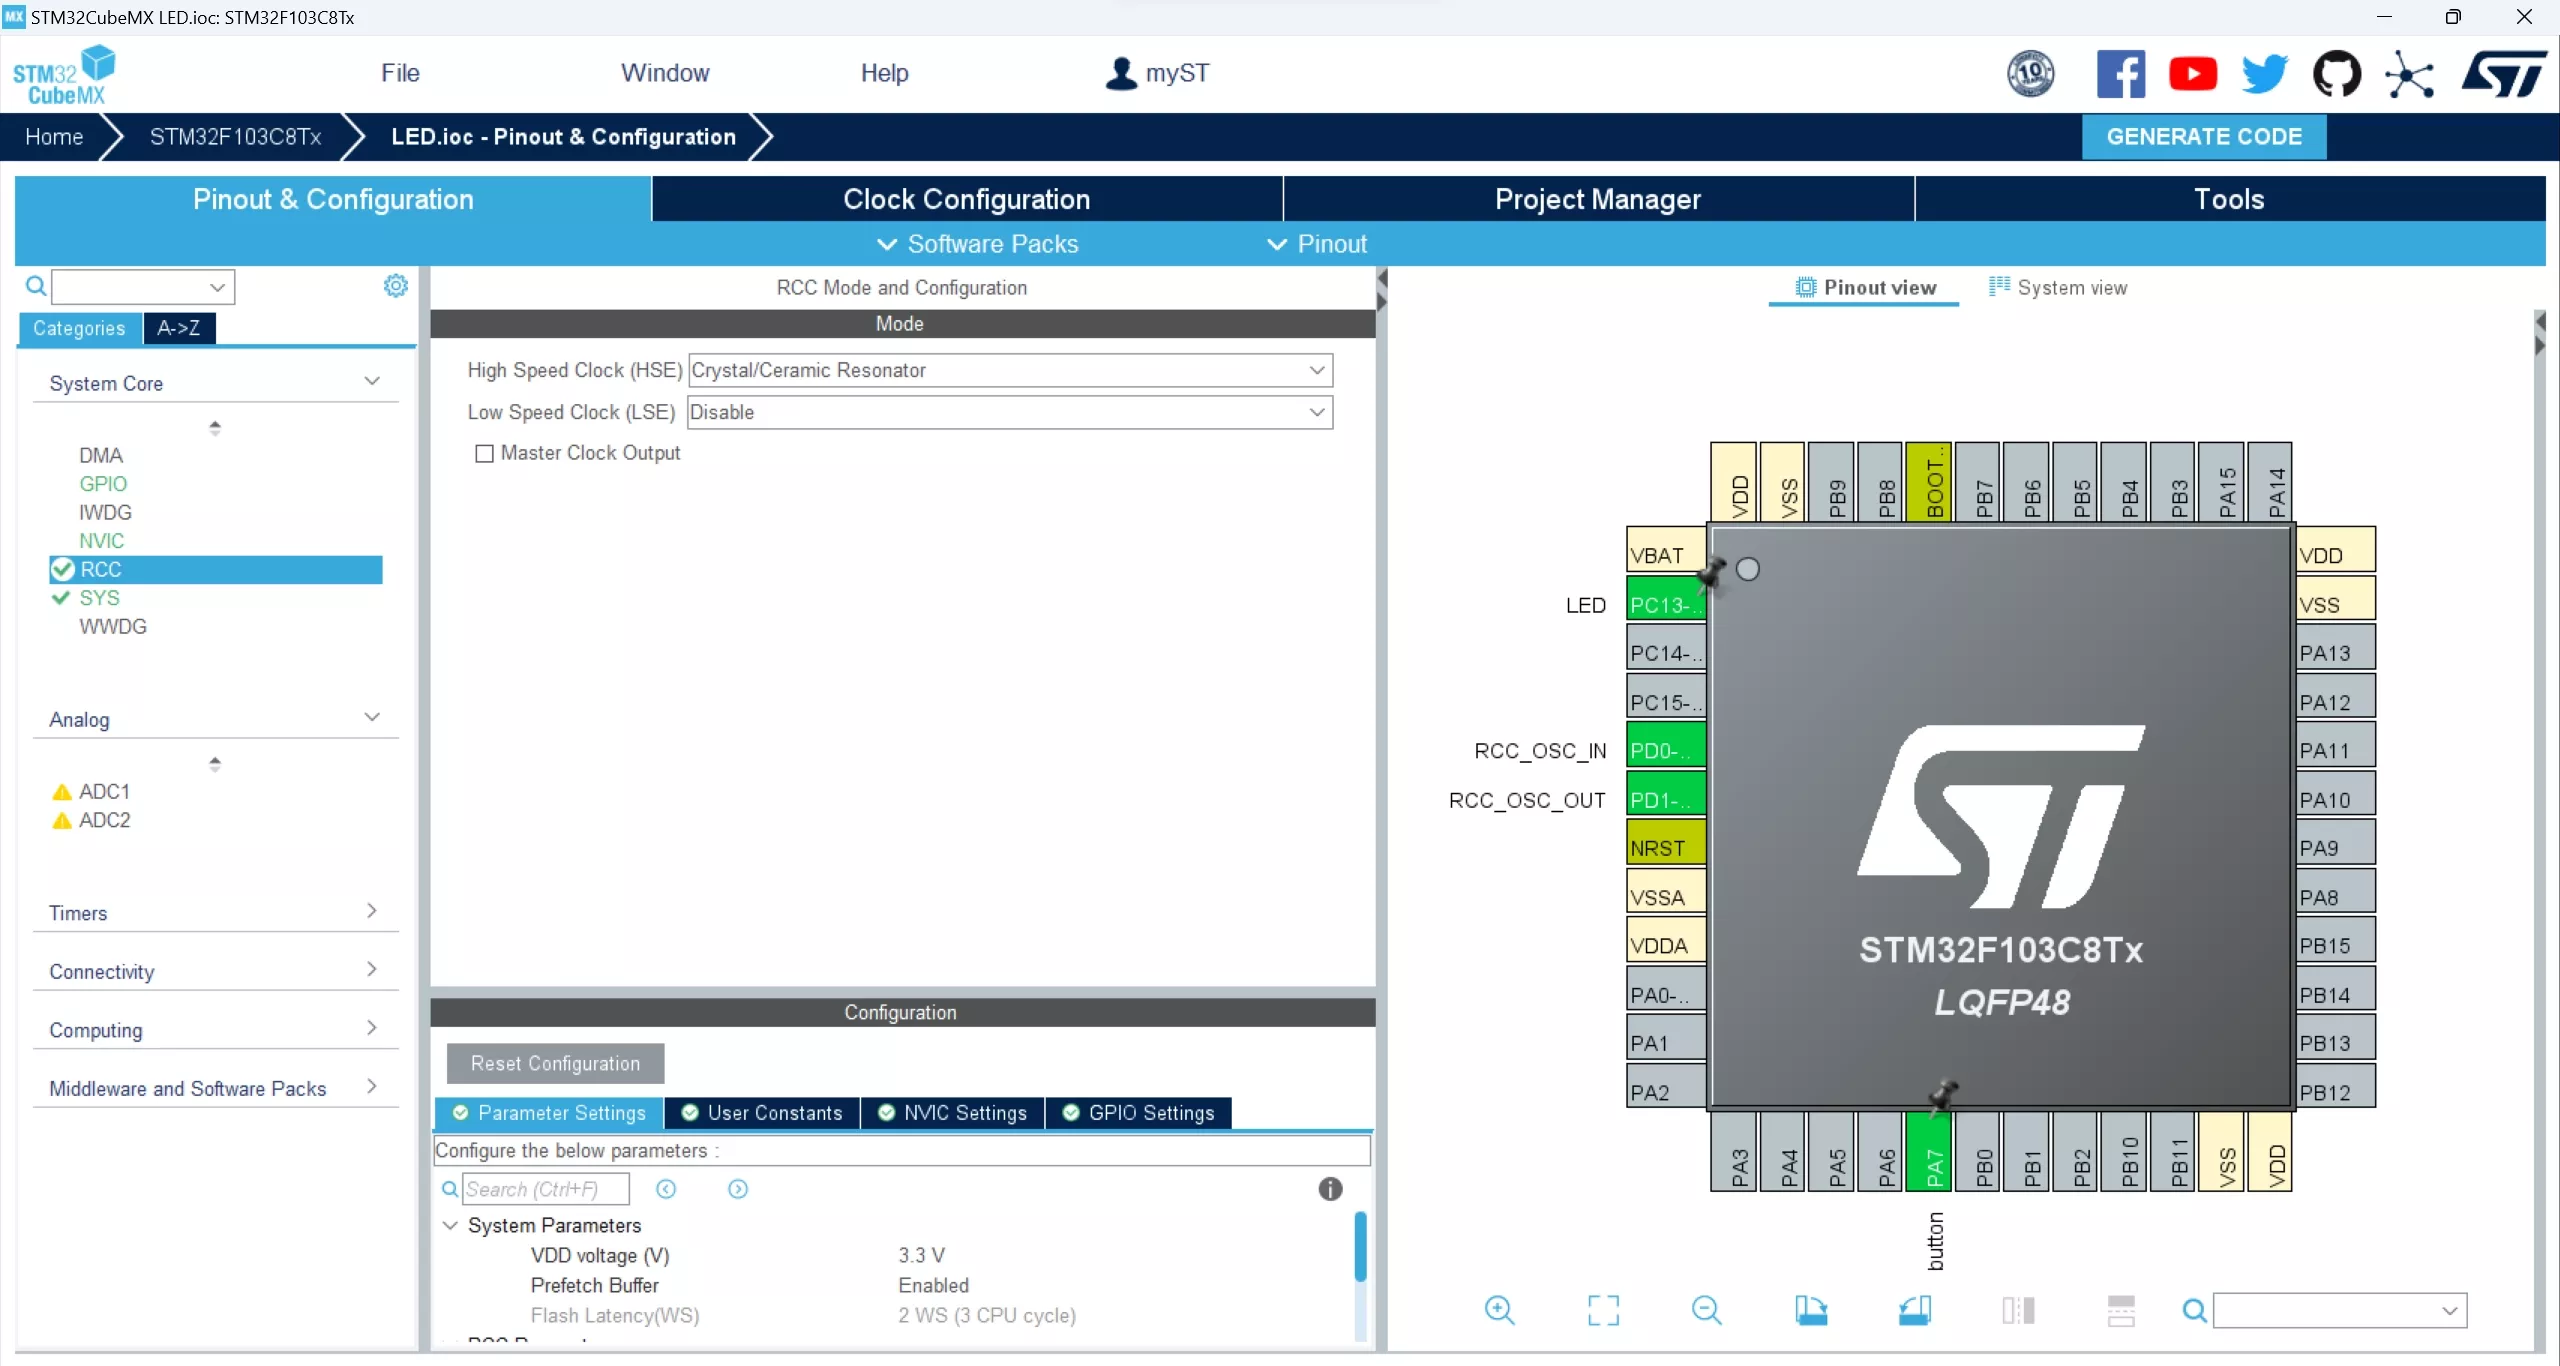Viewport: 2560px width, 1366px height.
Task: Open the Clock Configuration tab
Action: pyautogui.click(x=966, y=199)
